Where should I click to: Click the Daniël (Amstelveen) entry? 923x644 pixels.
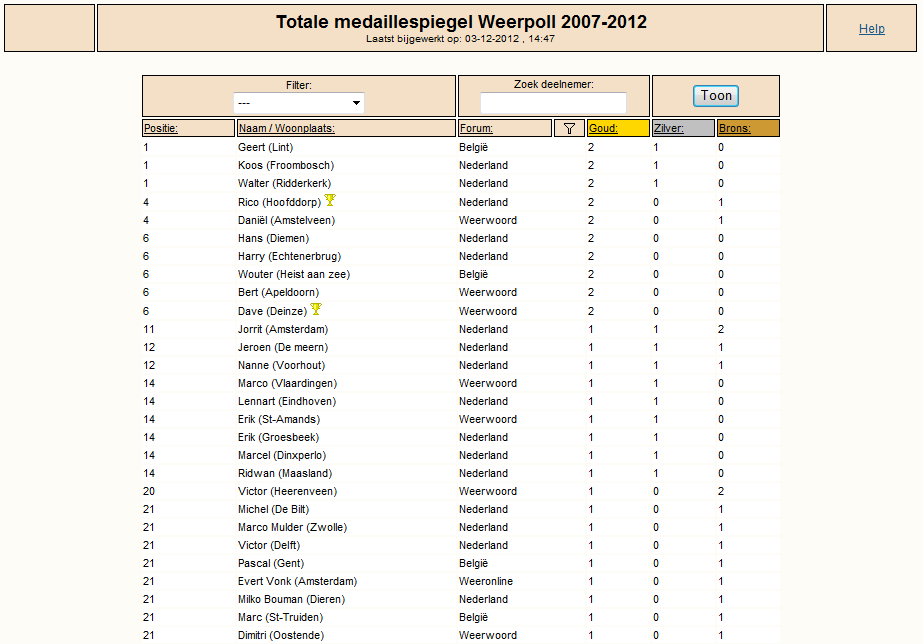pyautogui.click(x=286, y=220)
